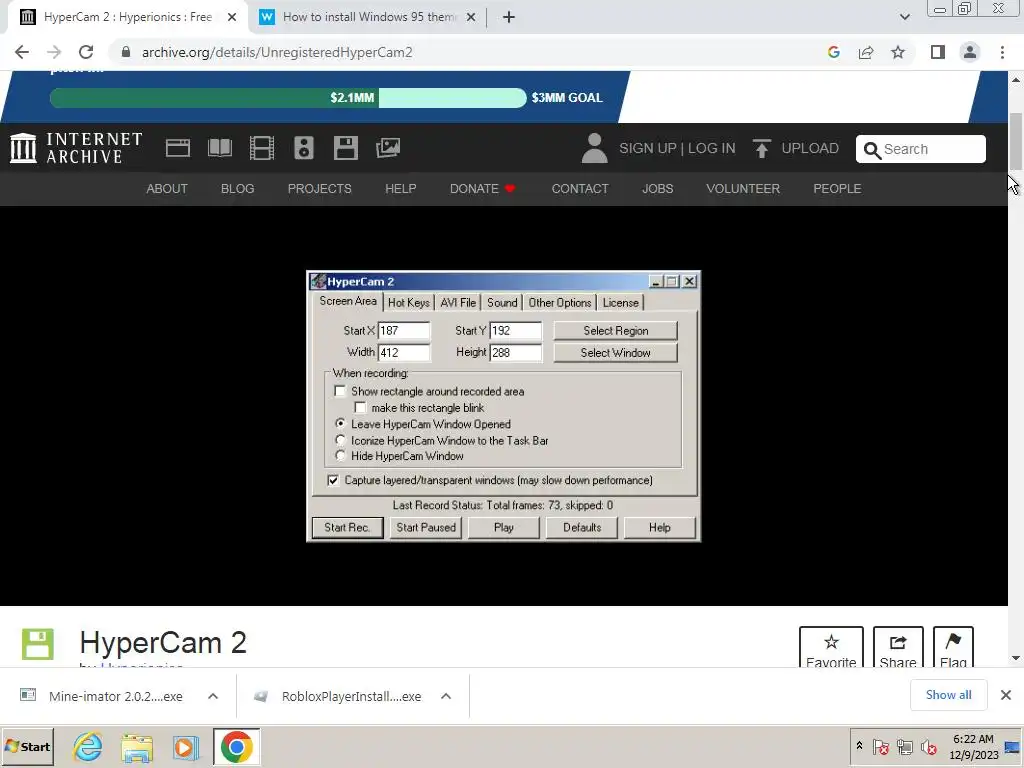The height and width of the screenshot is (768, 1024).
Task: Click the Start Rec. button
Action: pos(347,528)
